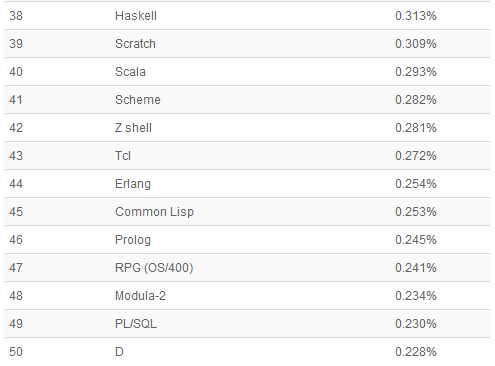This screenshot has height=366, width=495.
Task: Click on Modula-2 in the list
Action: [140, 296]
